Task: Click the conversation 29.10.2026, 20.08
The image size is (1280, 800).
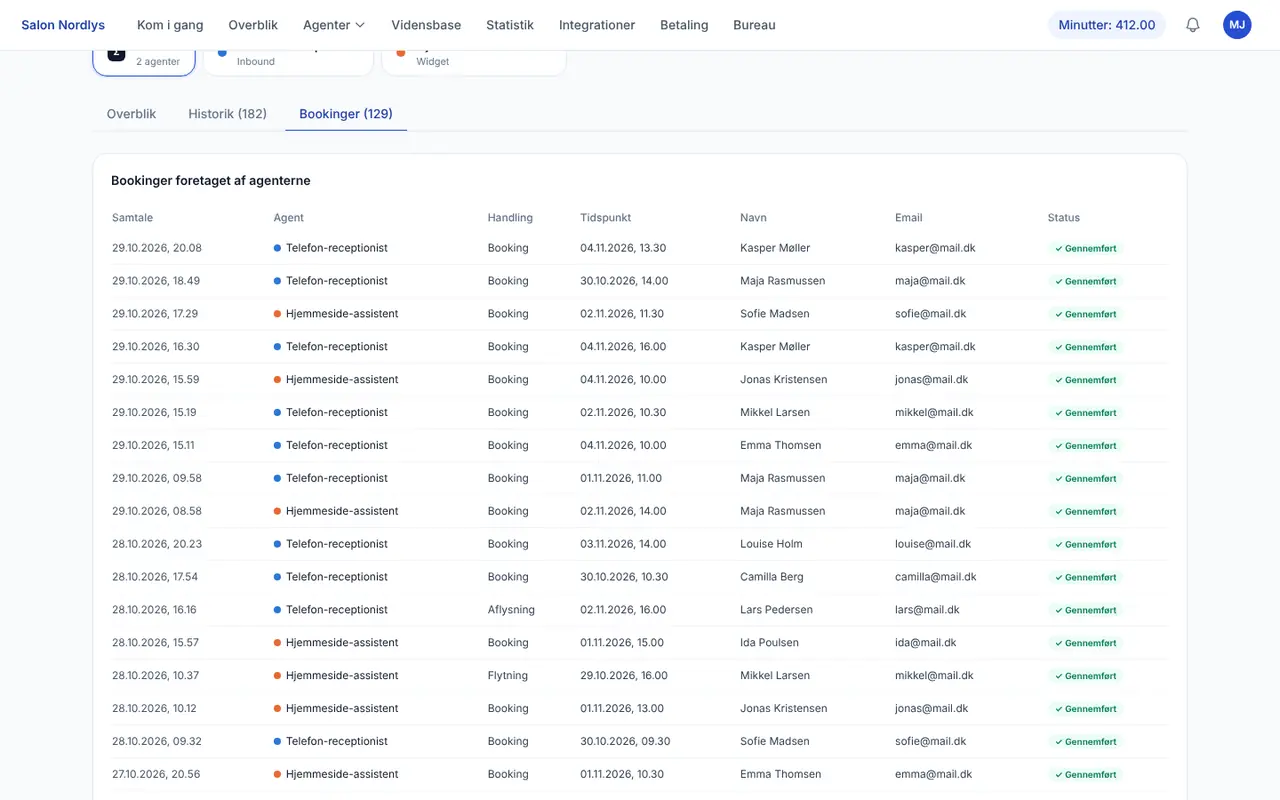Action: [157, 248]
